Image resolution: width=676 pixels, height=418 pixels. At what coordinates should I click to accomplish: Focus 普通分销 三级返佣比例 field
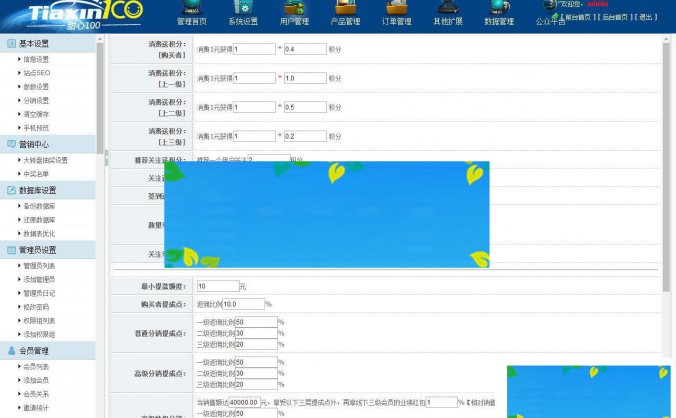256,344
